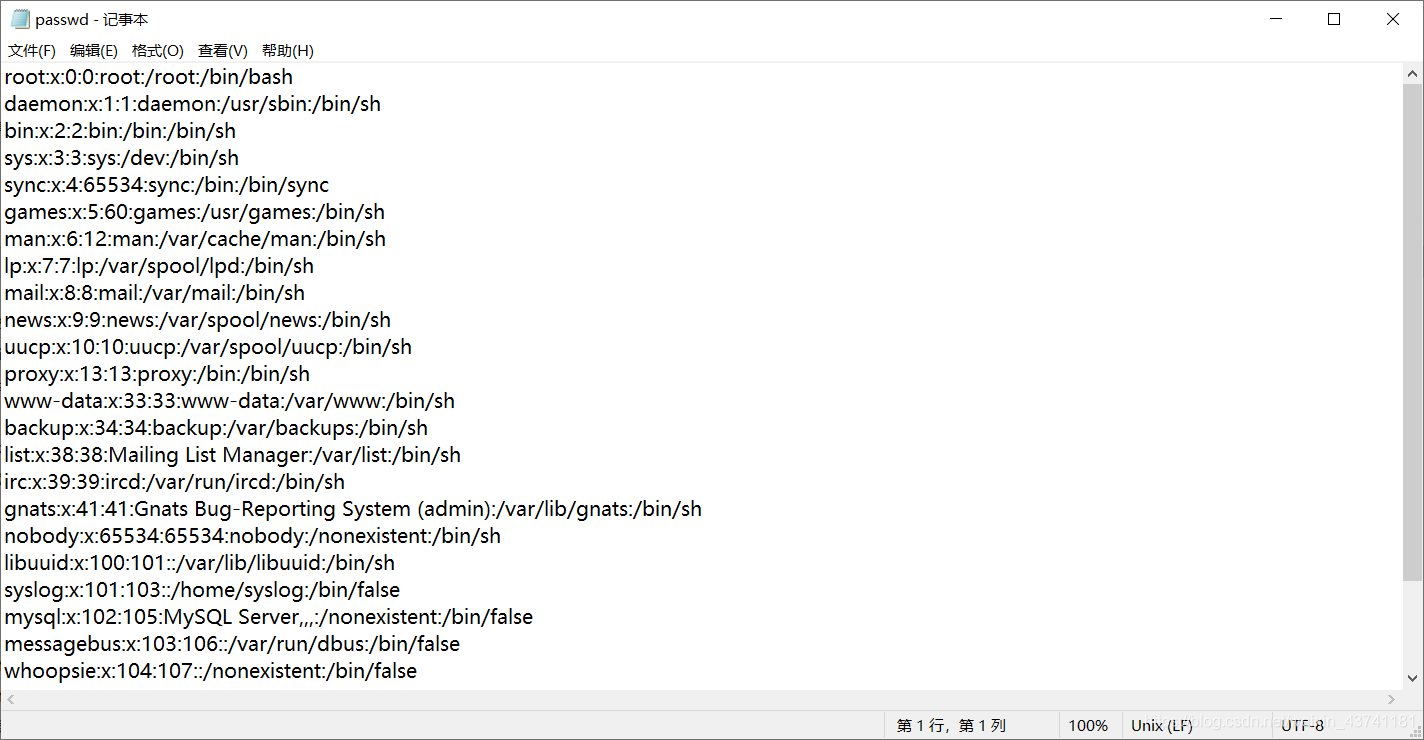
Task: Click the uucp:x:10:10 line
Action: tap(208, 347)
